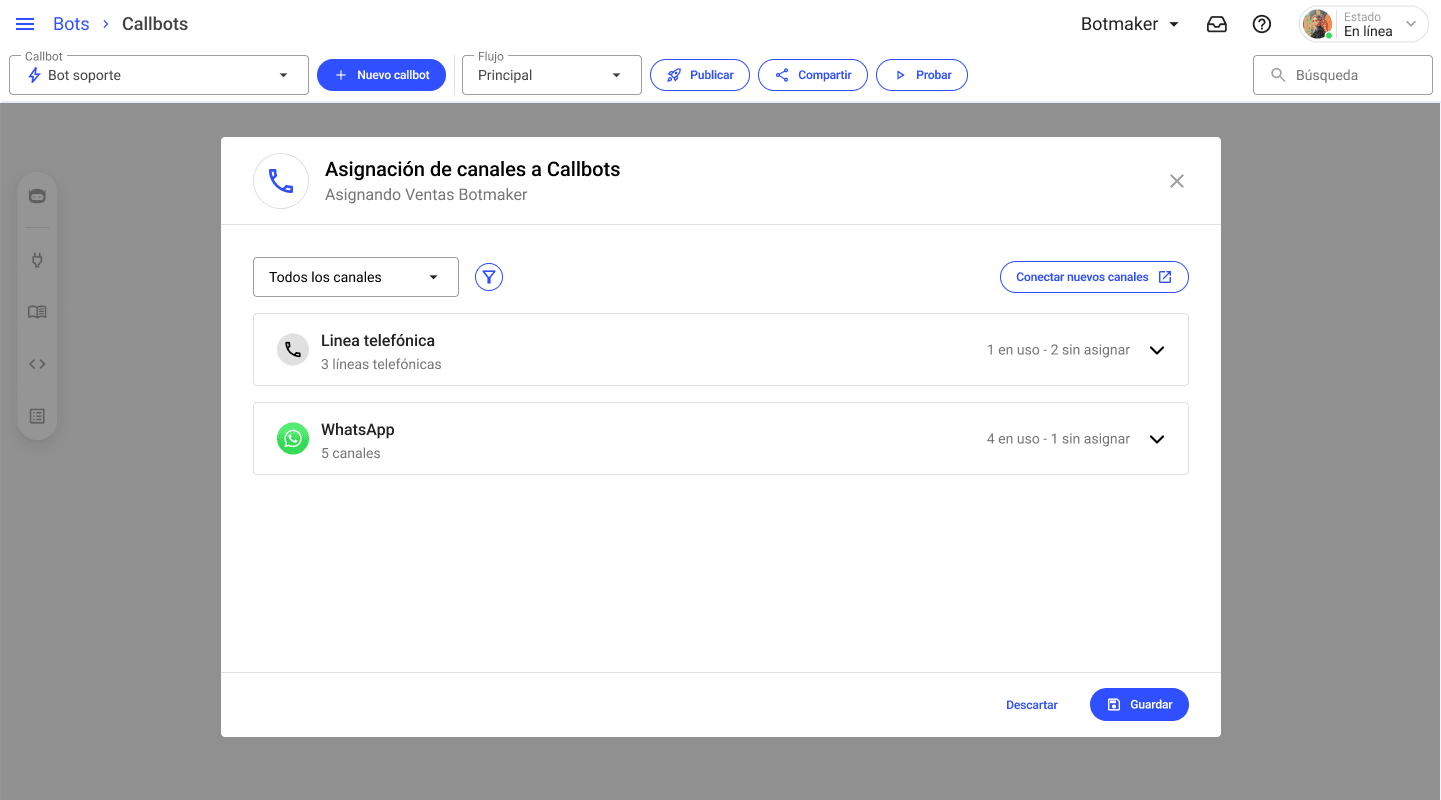This screenshot has height=800, width=1441.
Task: Expand the Linea telefónica chevron
Action: (1157, 350)
